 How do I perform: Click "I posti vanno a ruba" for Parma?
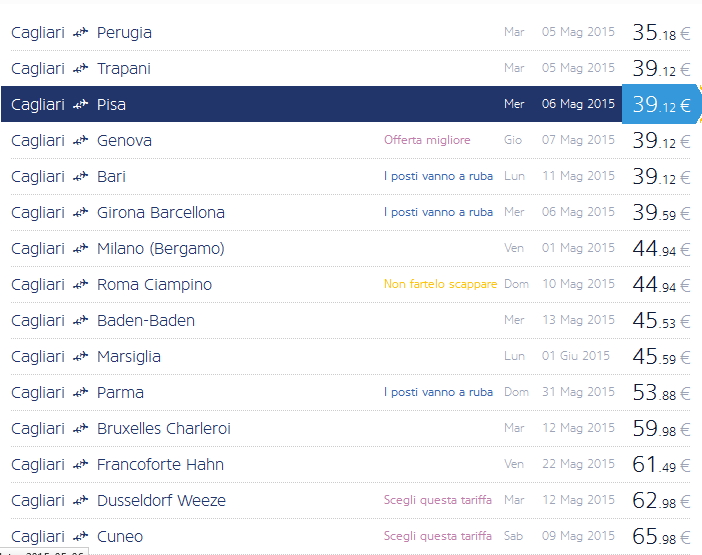tap(438, 392)
